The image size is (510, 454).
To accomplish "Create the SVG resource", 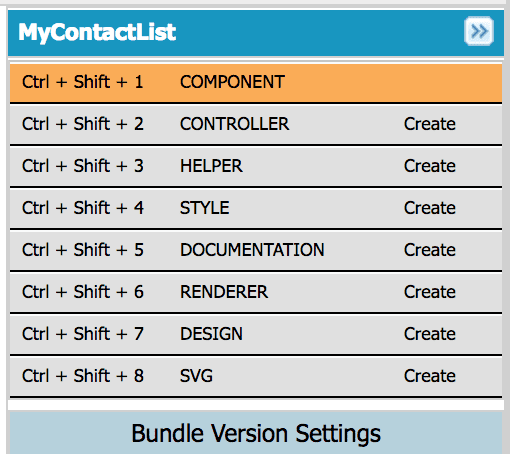I will (429, 376).
